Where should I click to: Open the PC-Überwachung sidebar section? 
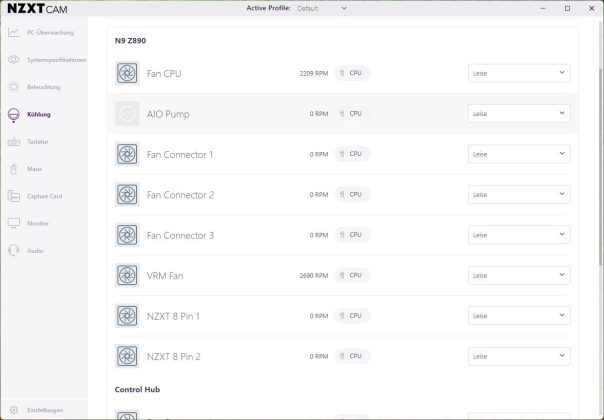pos(44,32)
